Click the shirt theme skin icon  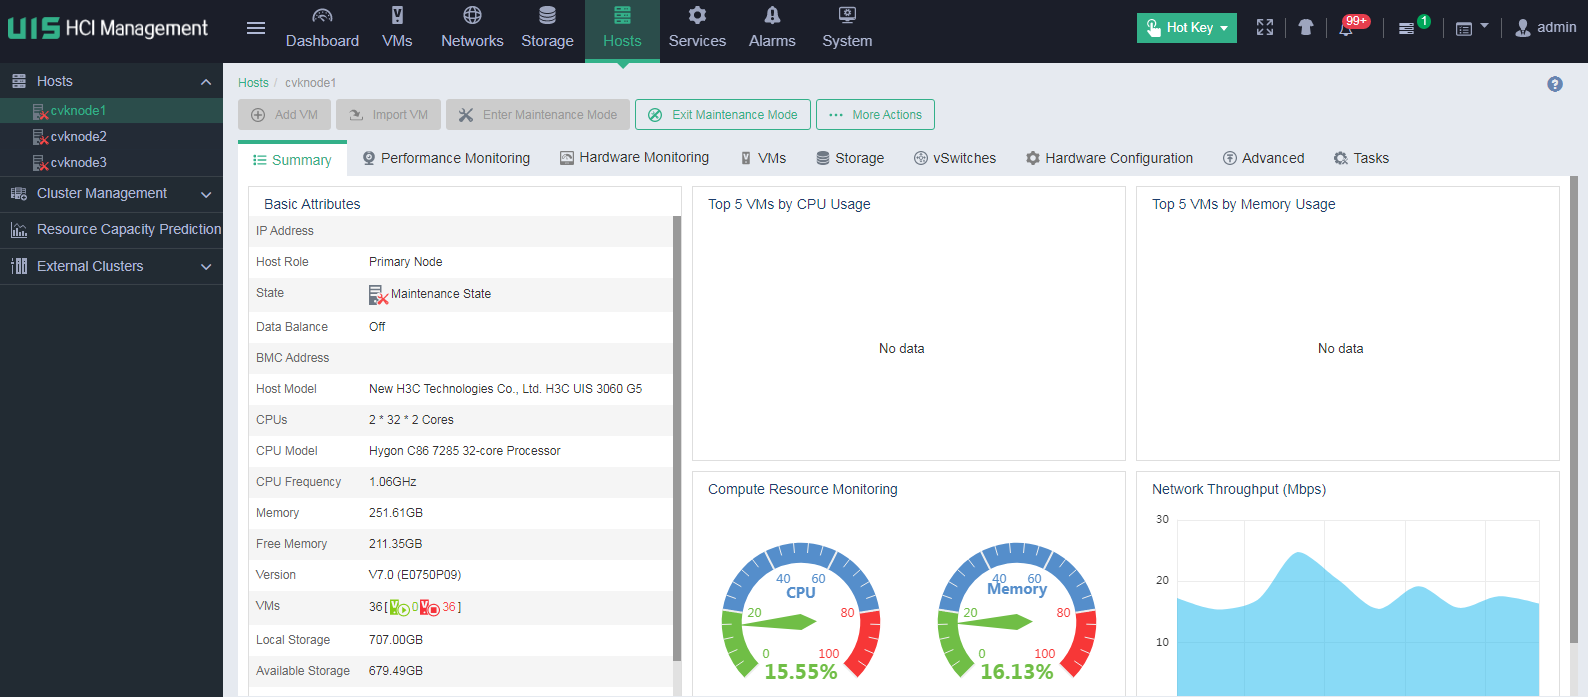pos(1306,28)
